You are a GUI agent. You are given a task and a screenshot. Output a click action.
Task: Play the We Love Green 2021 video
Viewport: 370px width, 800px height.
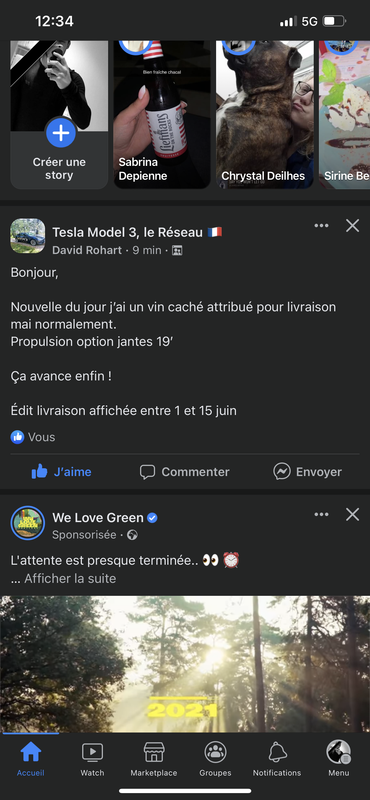[x=185, y=664]
